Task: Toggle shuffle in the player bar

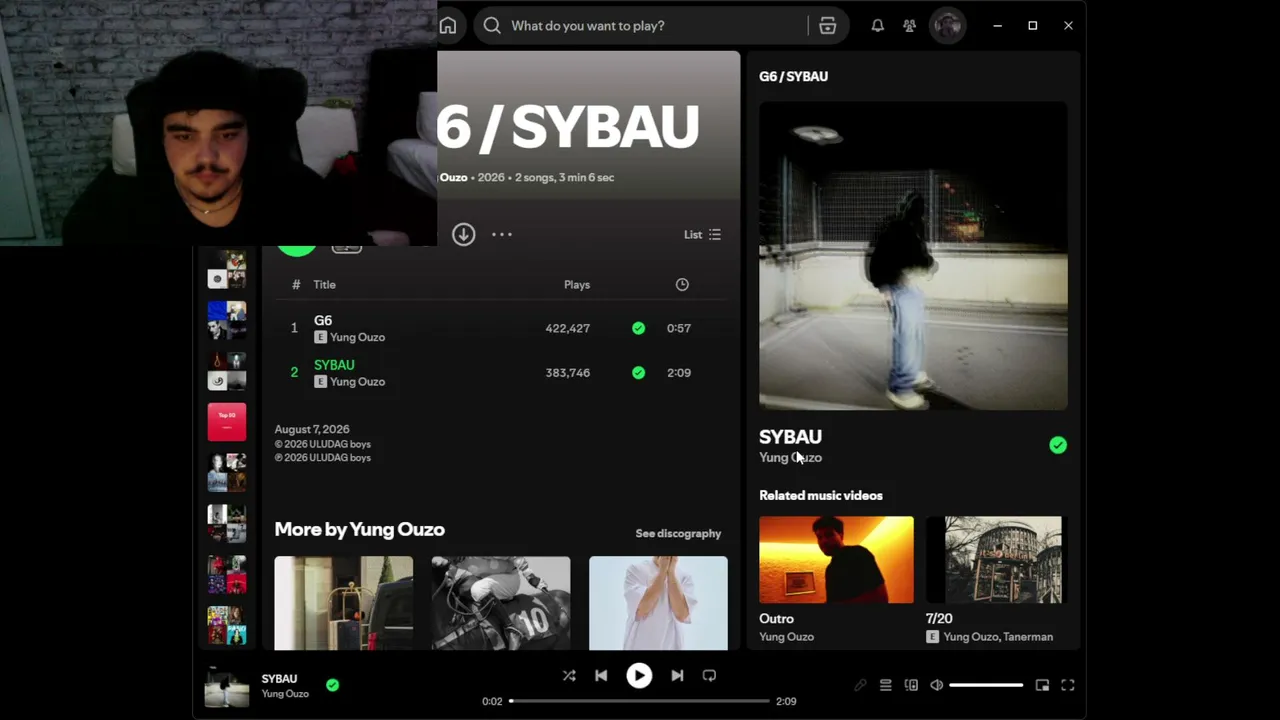Action: tap(569, 676)
